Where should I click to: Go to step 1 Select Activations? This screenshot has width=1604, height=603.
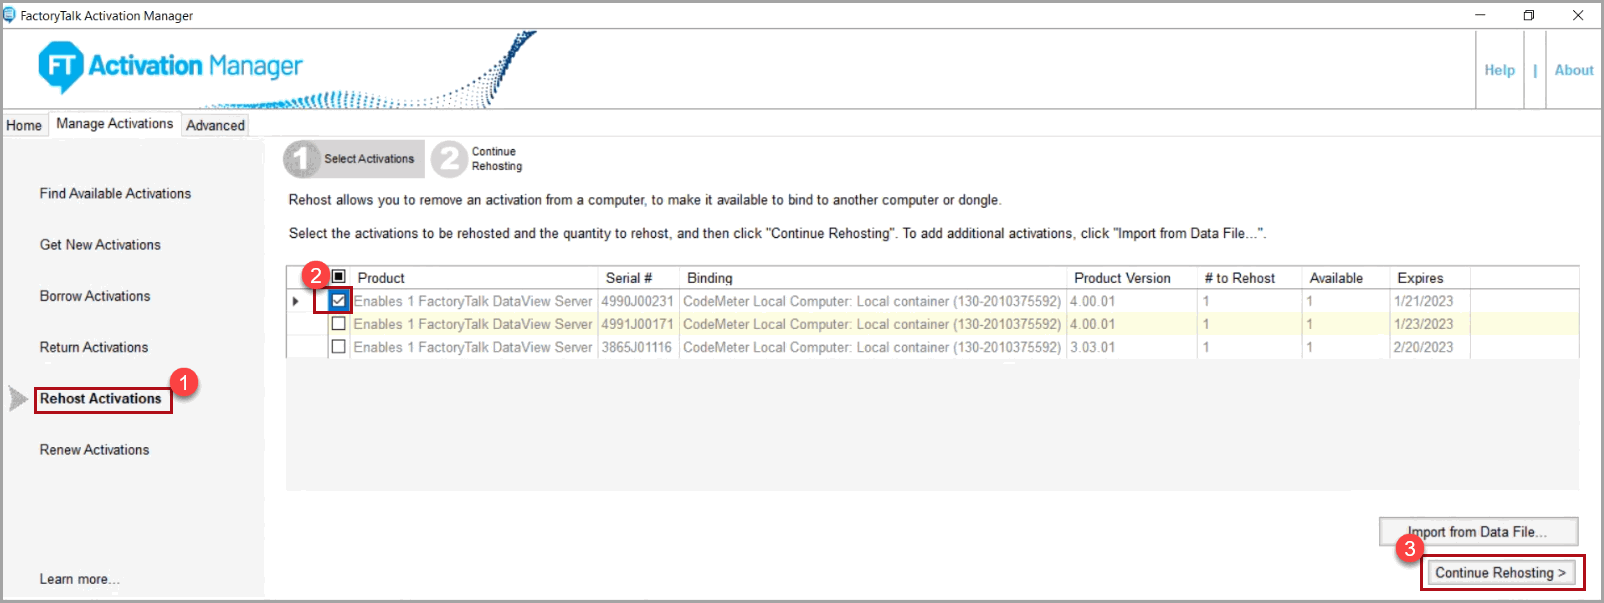click(354, 159)
